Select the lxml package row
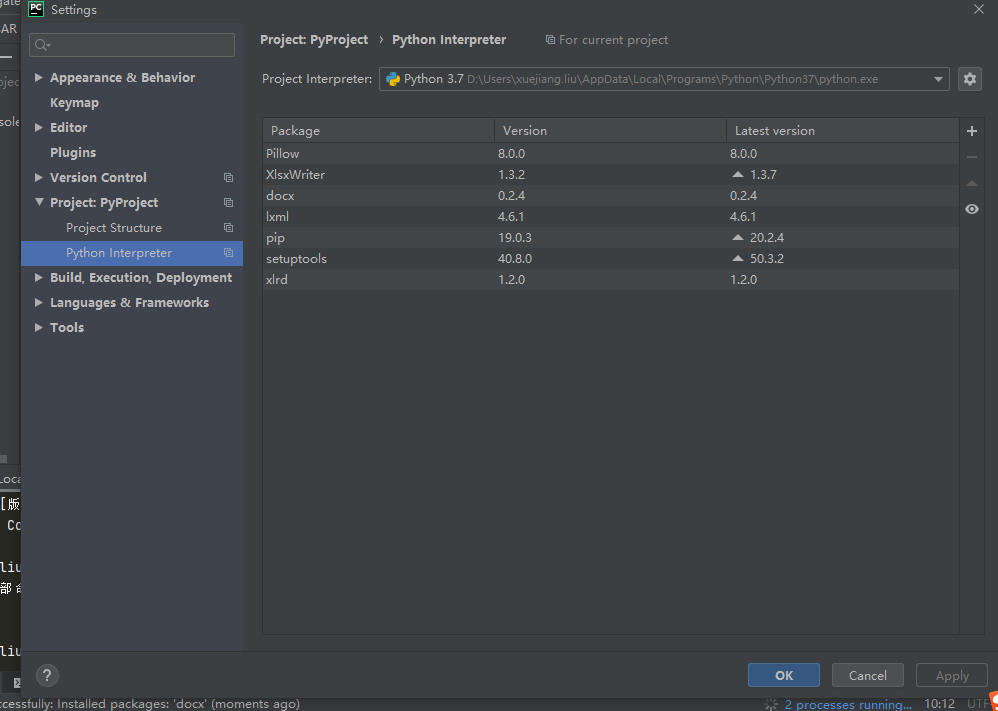 (x=611, y=216)
